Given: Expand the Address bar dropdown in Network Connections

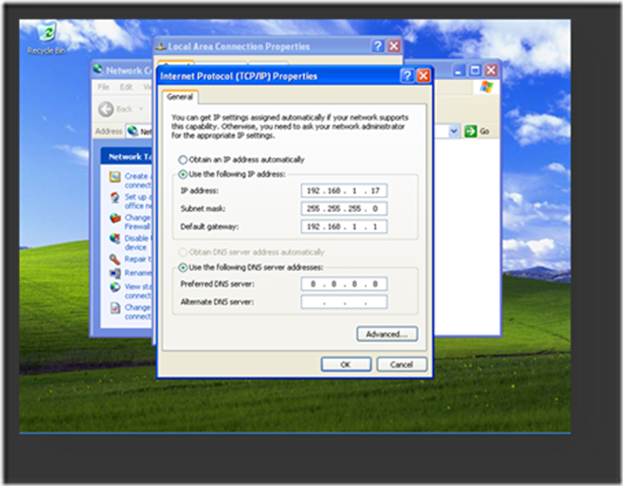Looking at the screenshot, I should [x=454, y=131].
